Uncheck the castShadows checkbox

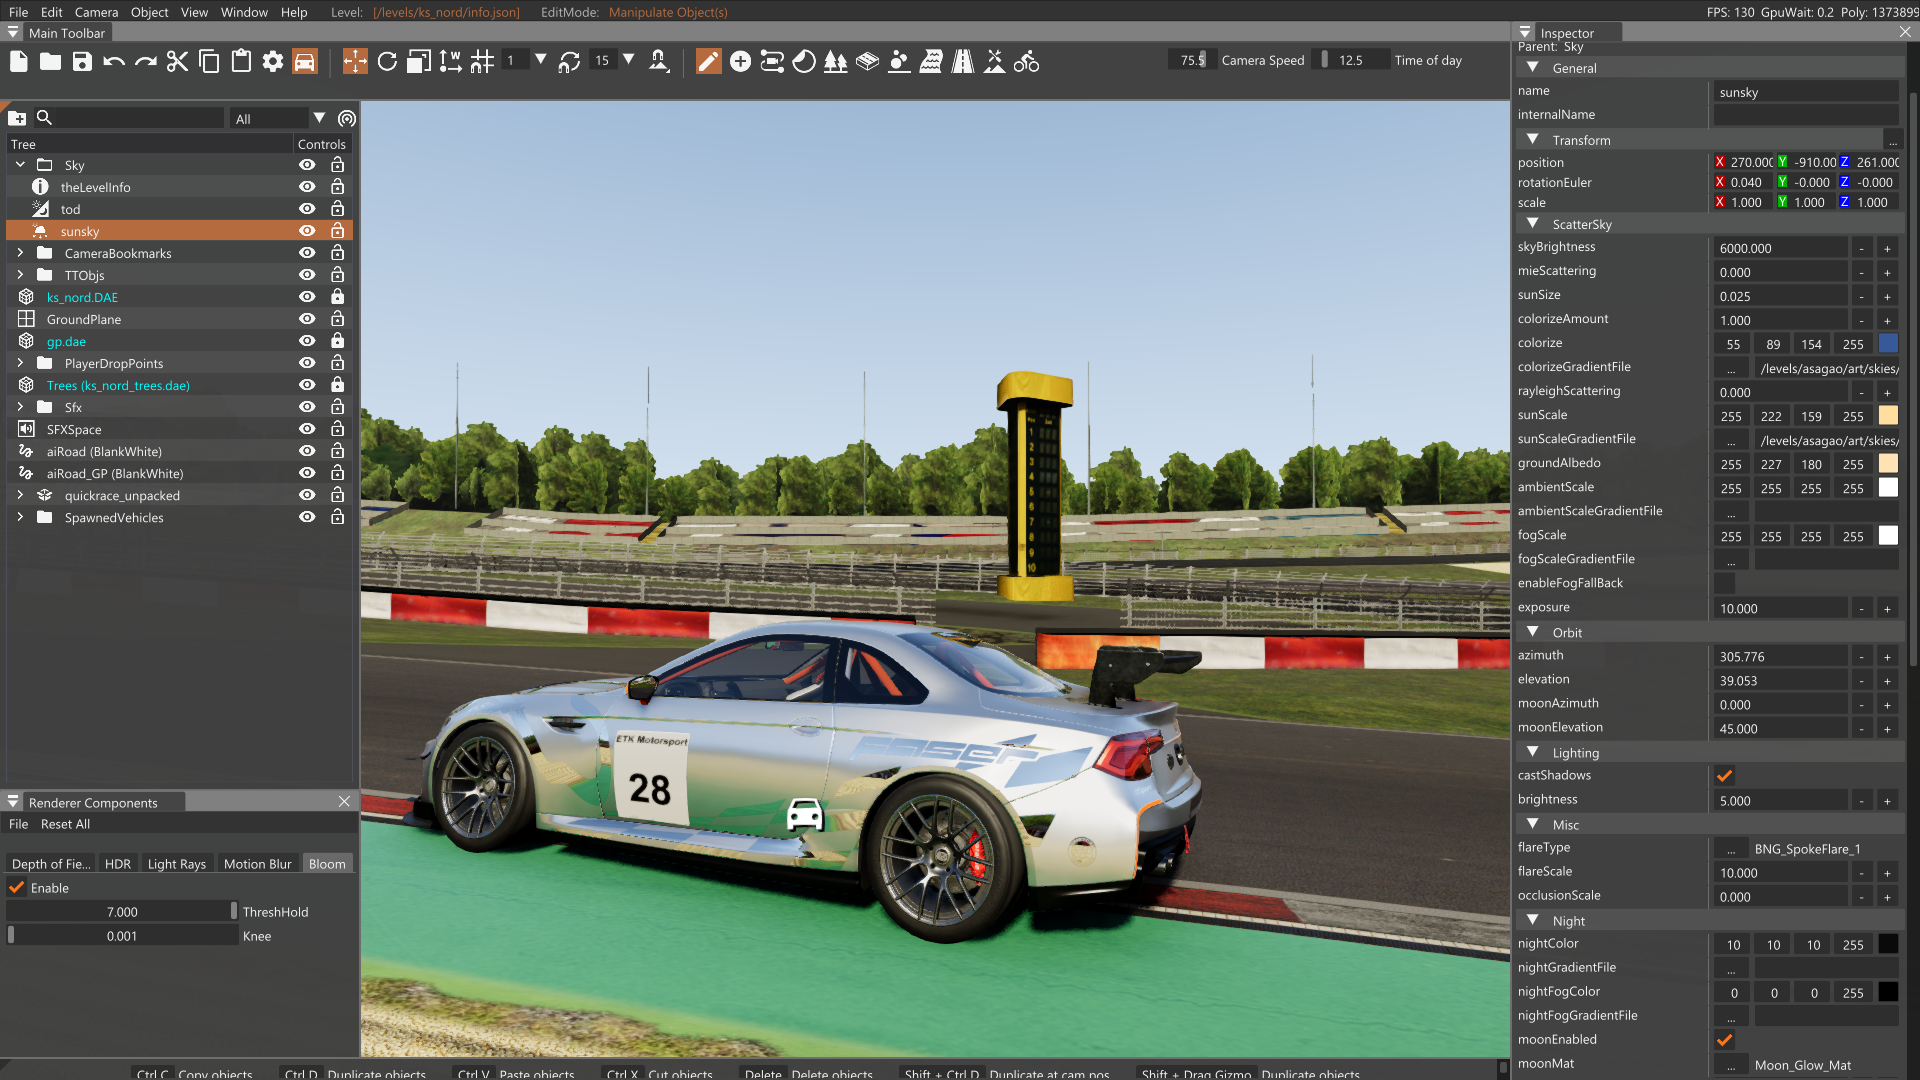coord(1725,776)
